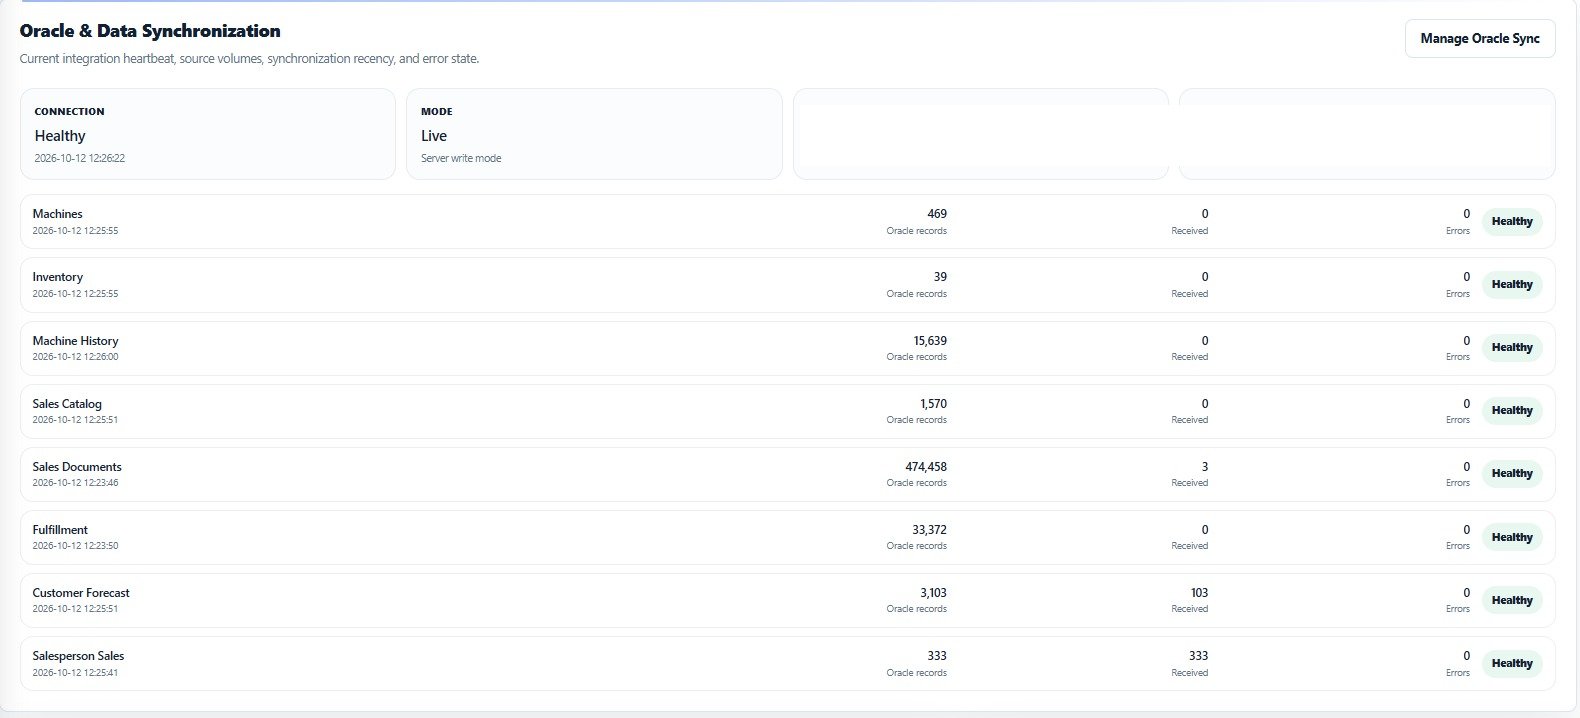Screen dimensions: 1580x718
Task: Select the Healthy badge for Customer Forecast
Action: pyautogui.click(x=1512, y=601)
